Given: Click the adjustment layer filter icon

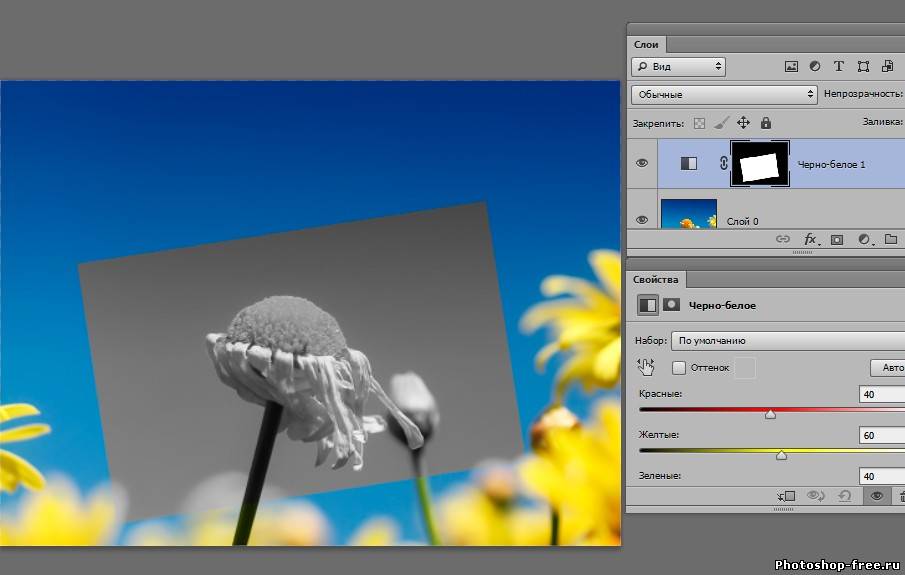Looking at the screenshot, I should [815, 67].
